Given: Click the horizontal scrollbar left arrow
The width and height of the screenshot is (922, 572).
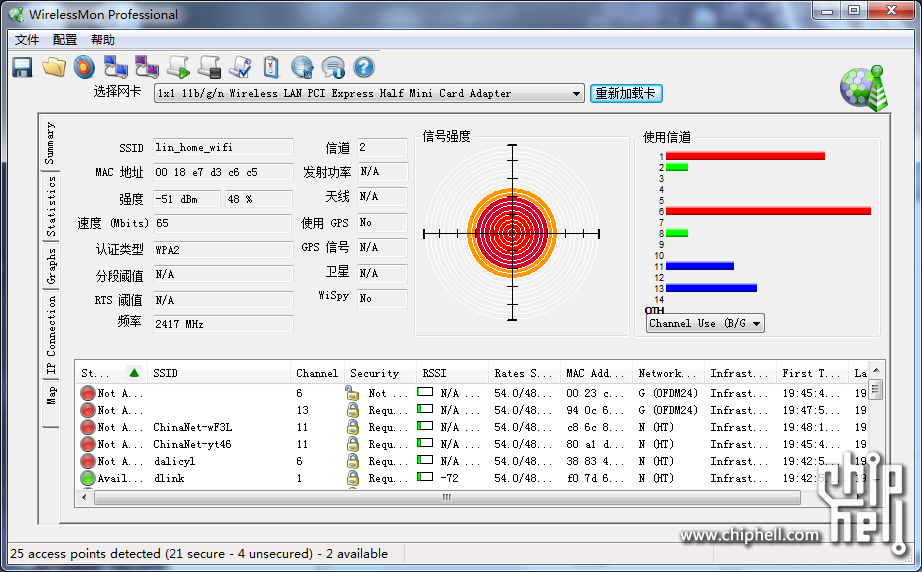Looking at the screenshot, I should [x=84, y=497].
